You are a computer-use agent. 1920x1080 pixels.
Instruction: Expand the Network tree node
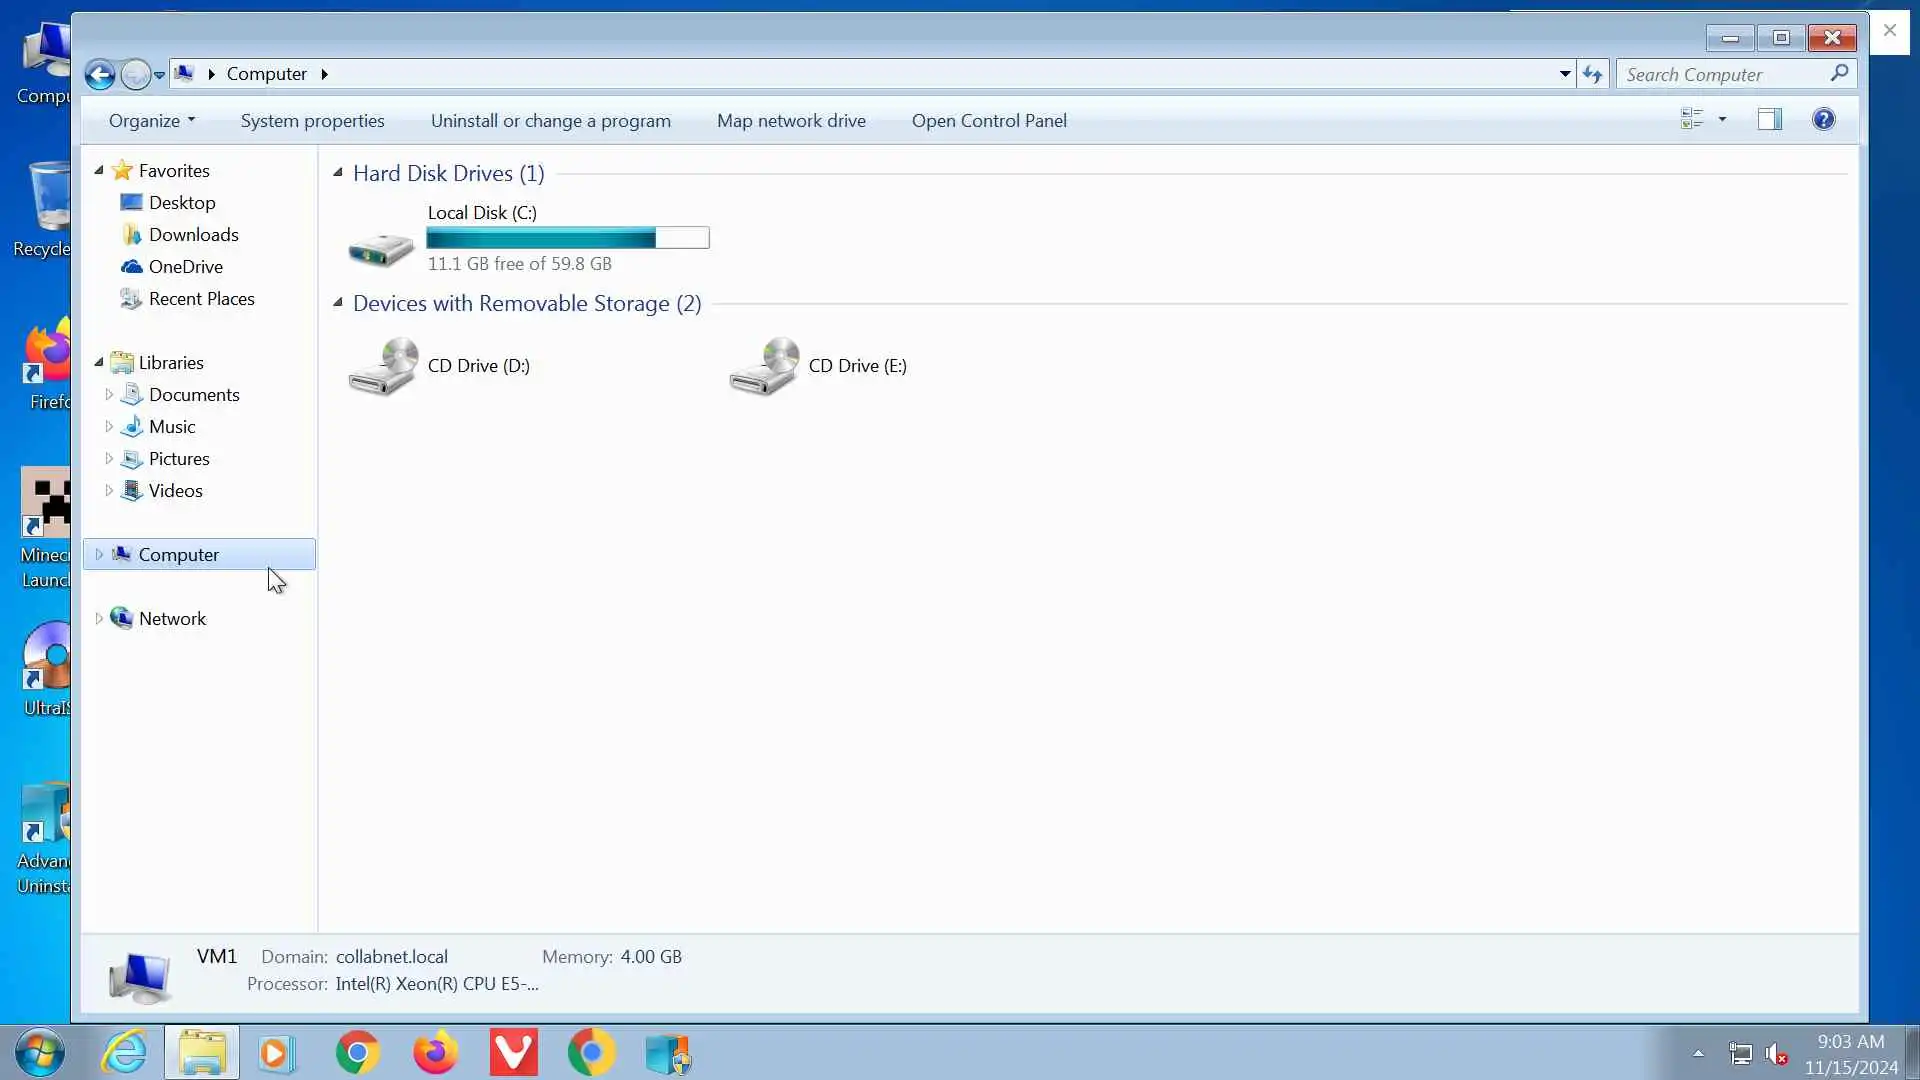click(x=99, y=619)
